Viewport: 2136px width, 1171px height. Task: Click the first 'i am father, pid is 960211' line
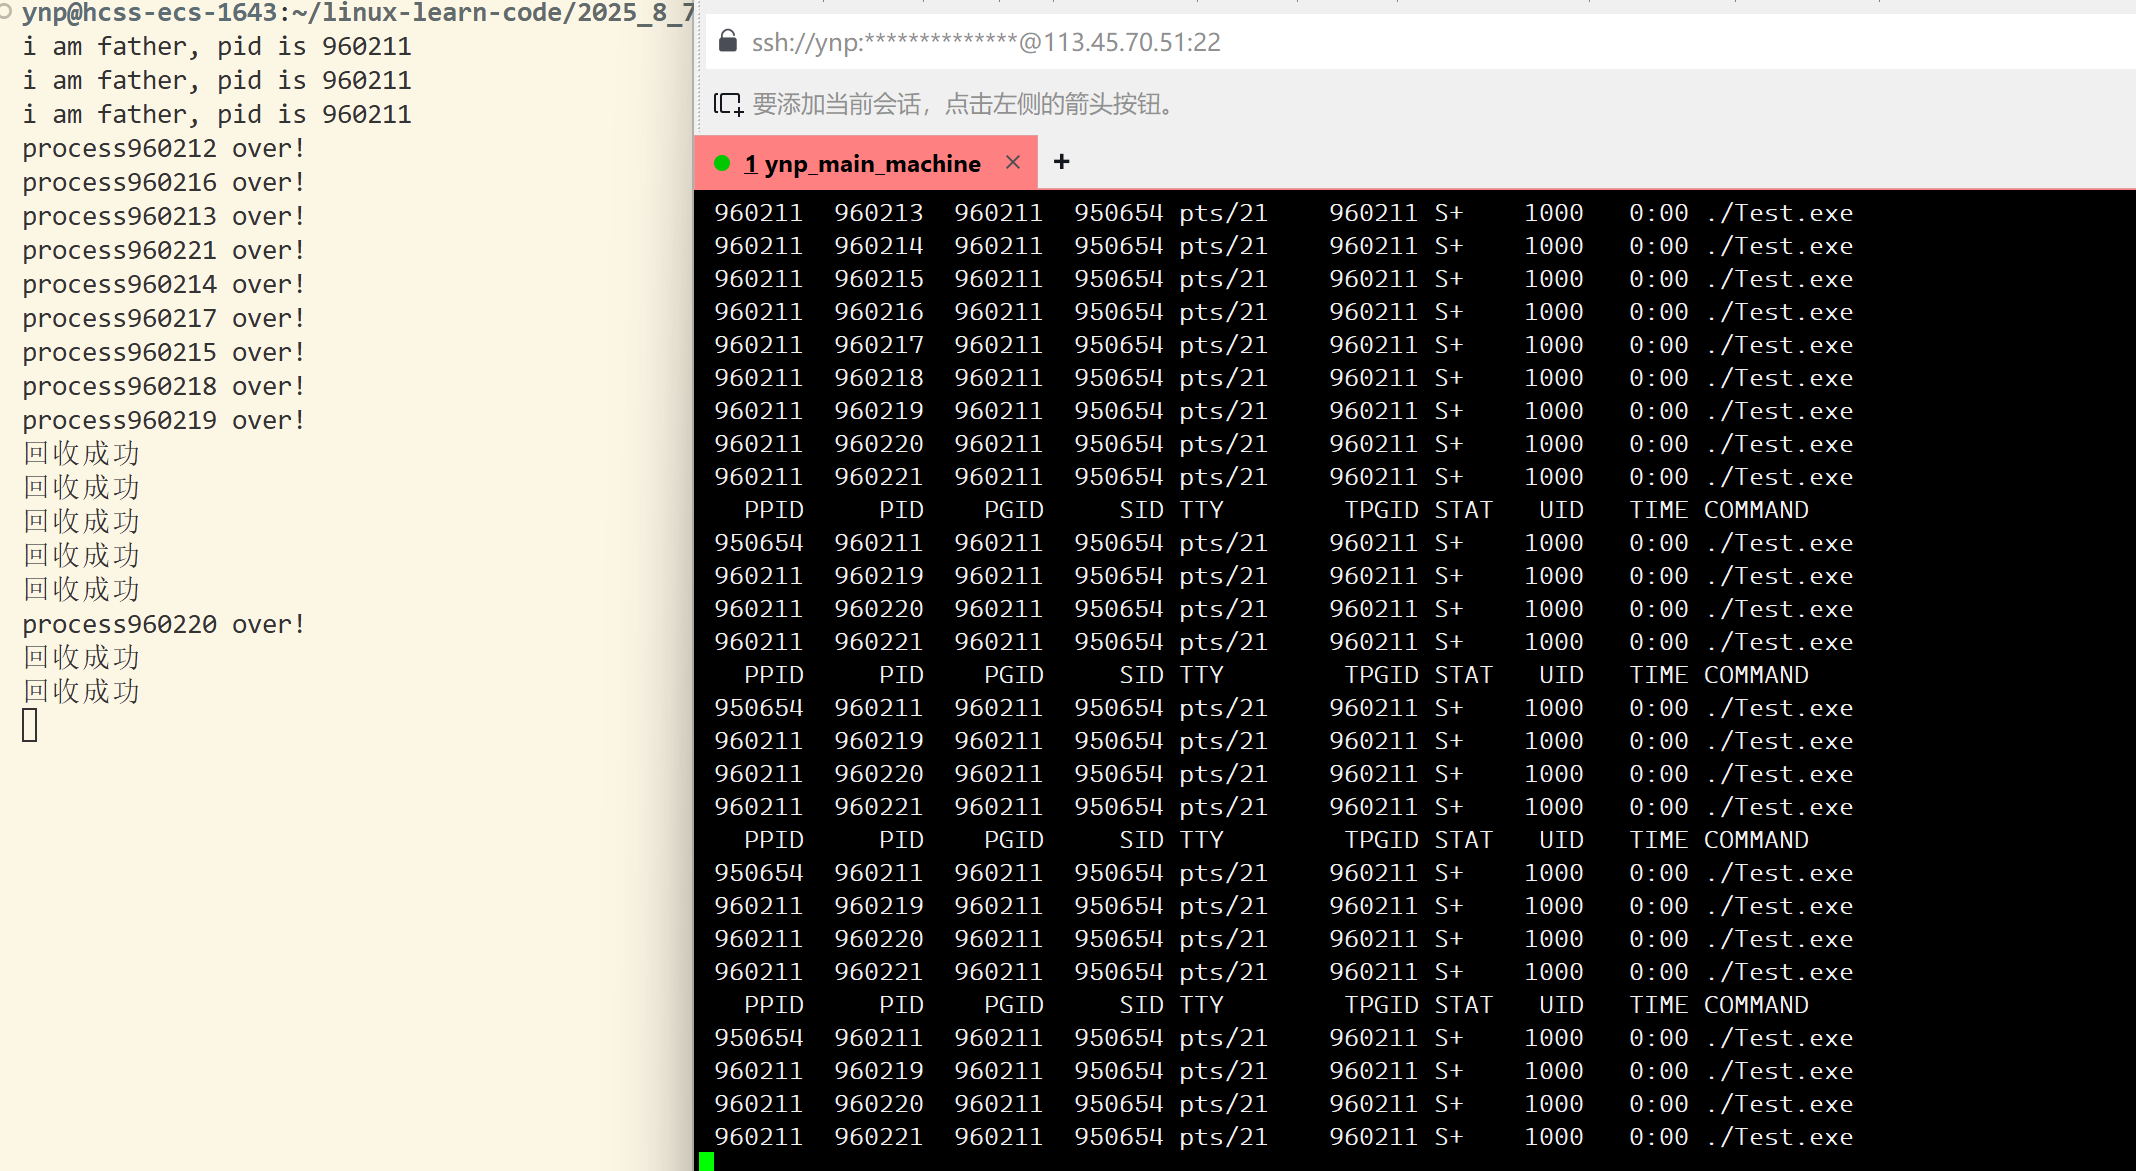click(217, 46)
